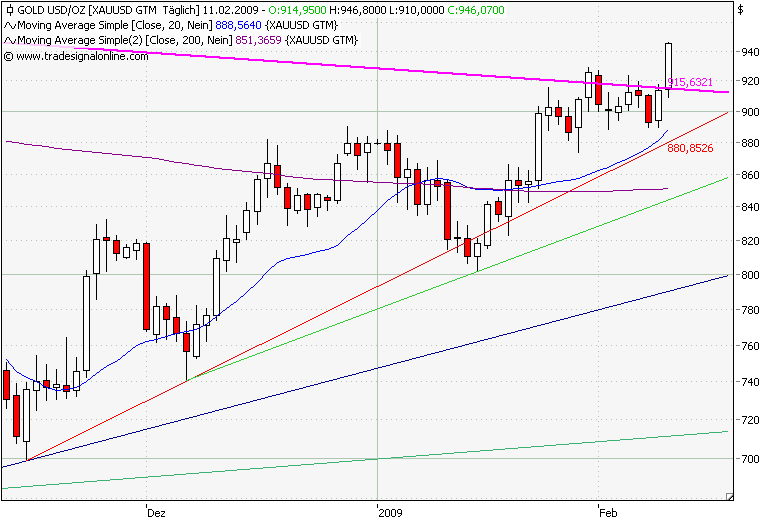Viewport: 769px width, 520px height.
Task: Click the 720 price axis label
Action: tap(749, 420)
